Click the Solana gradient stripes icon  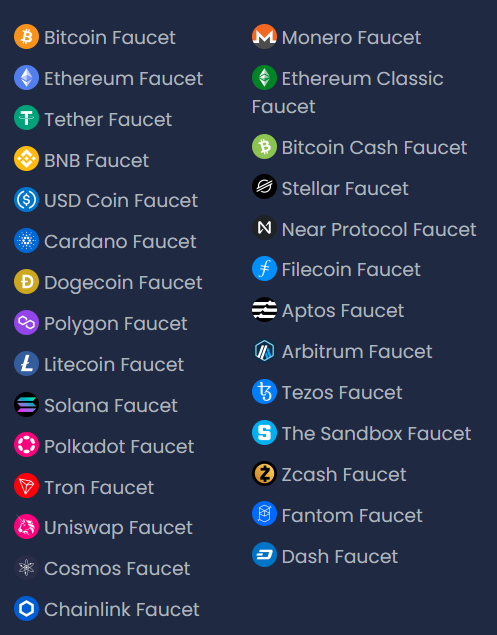click(26, 405)
